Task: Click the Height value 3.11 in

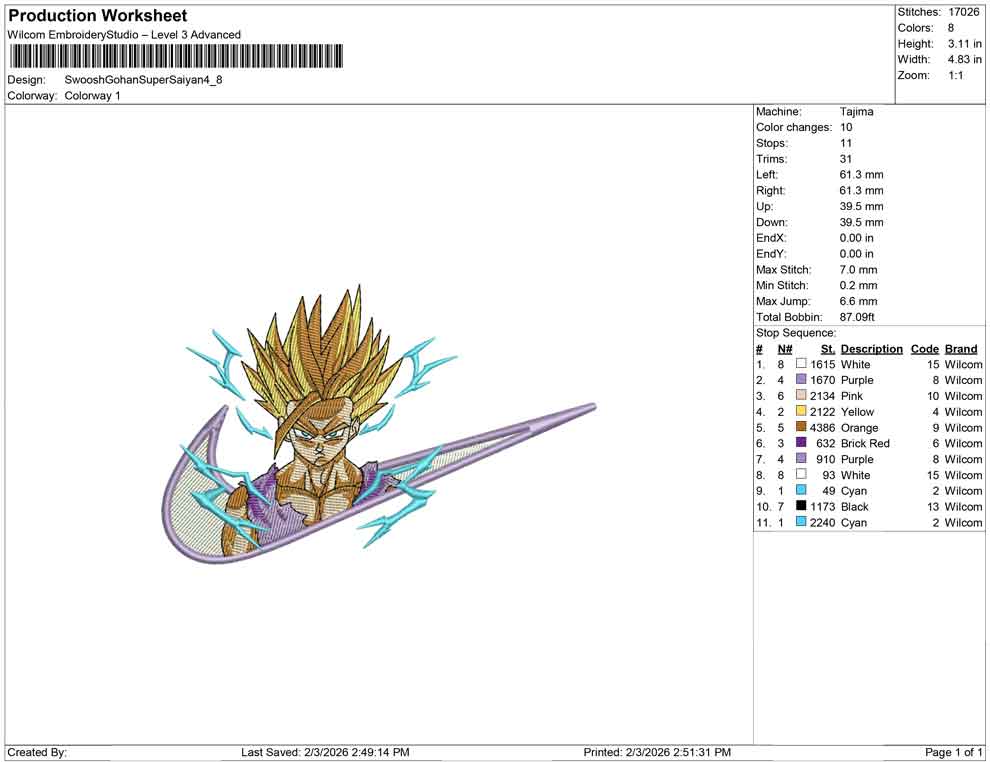Action: click(x=965, y=44)
